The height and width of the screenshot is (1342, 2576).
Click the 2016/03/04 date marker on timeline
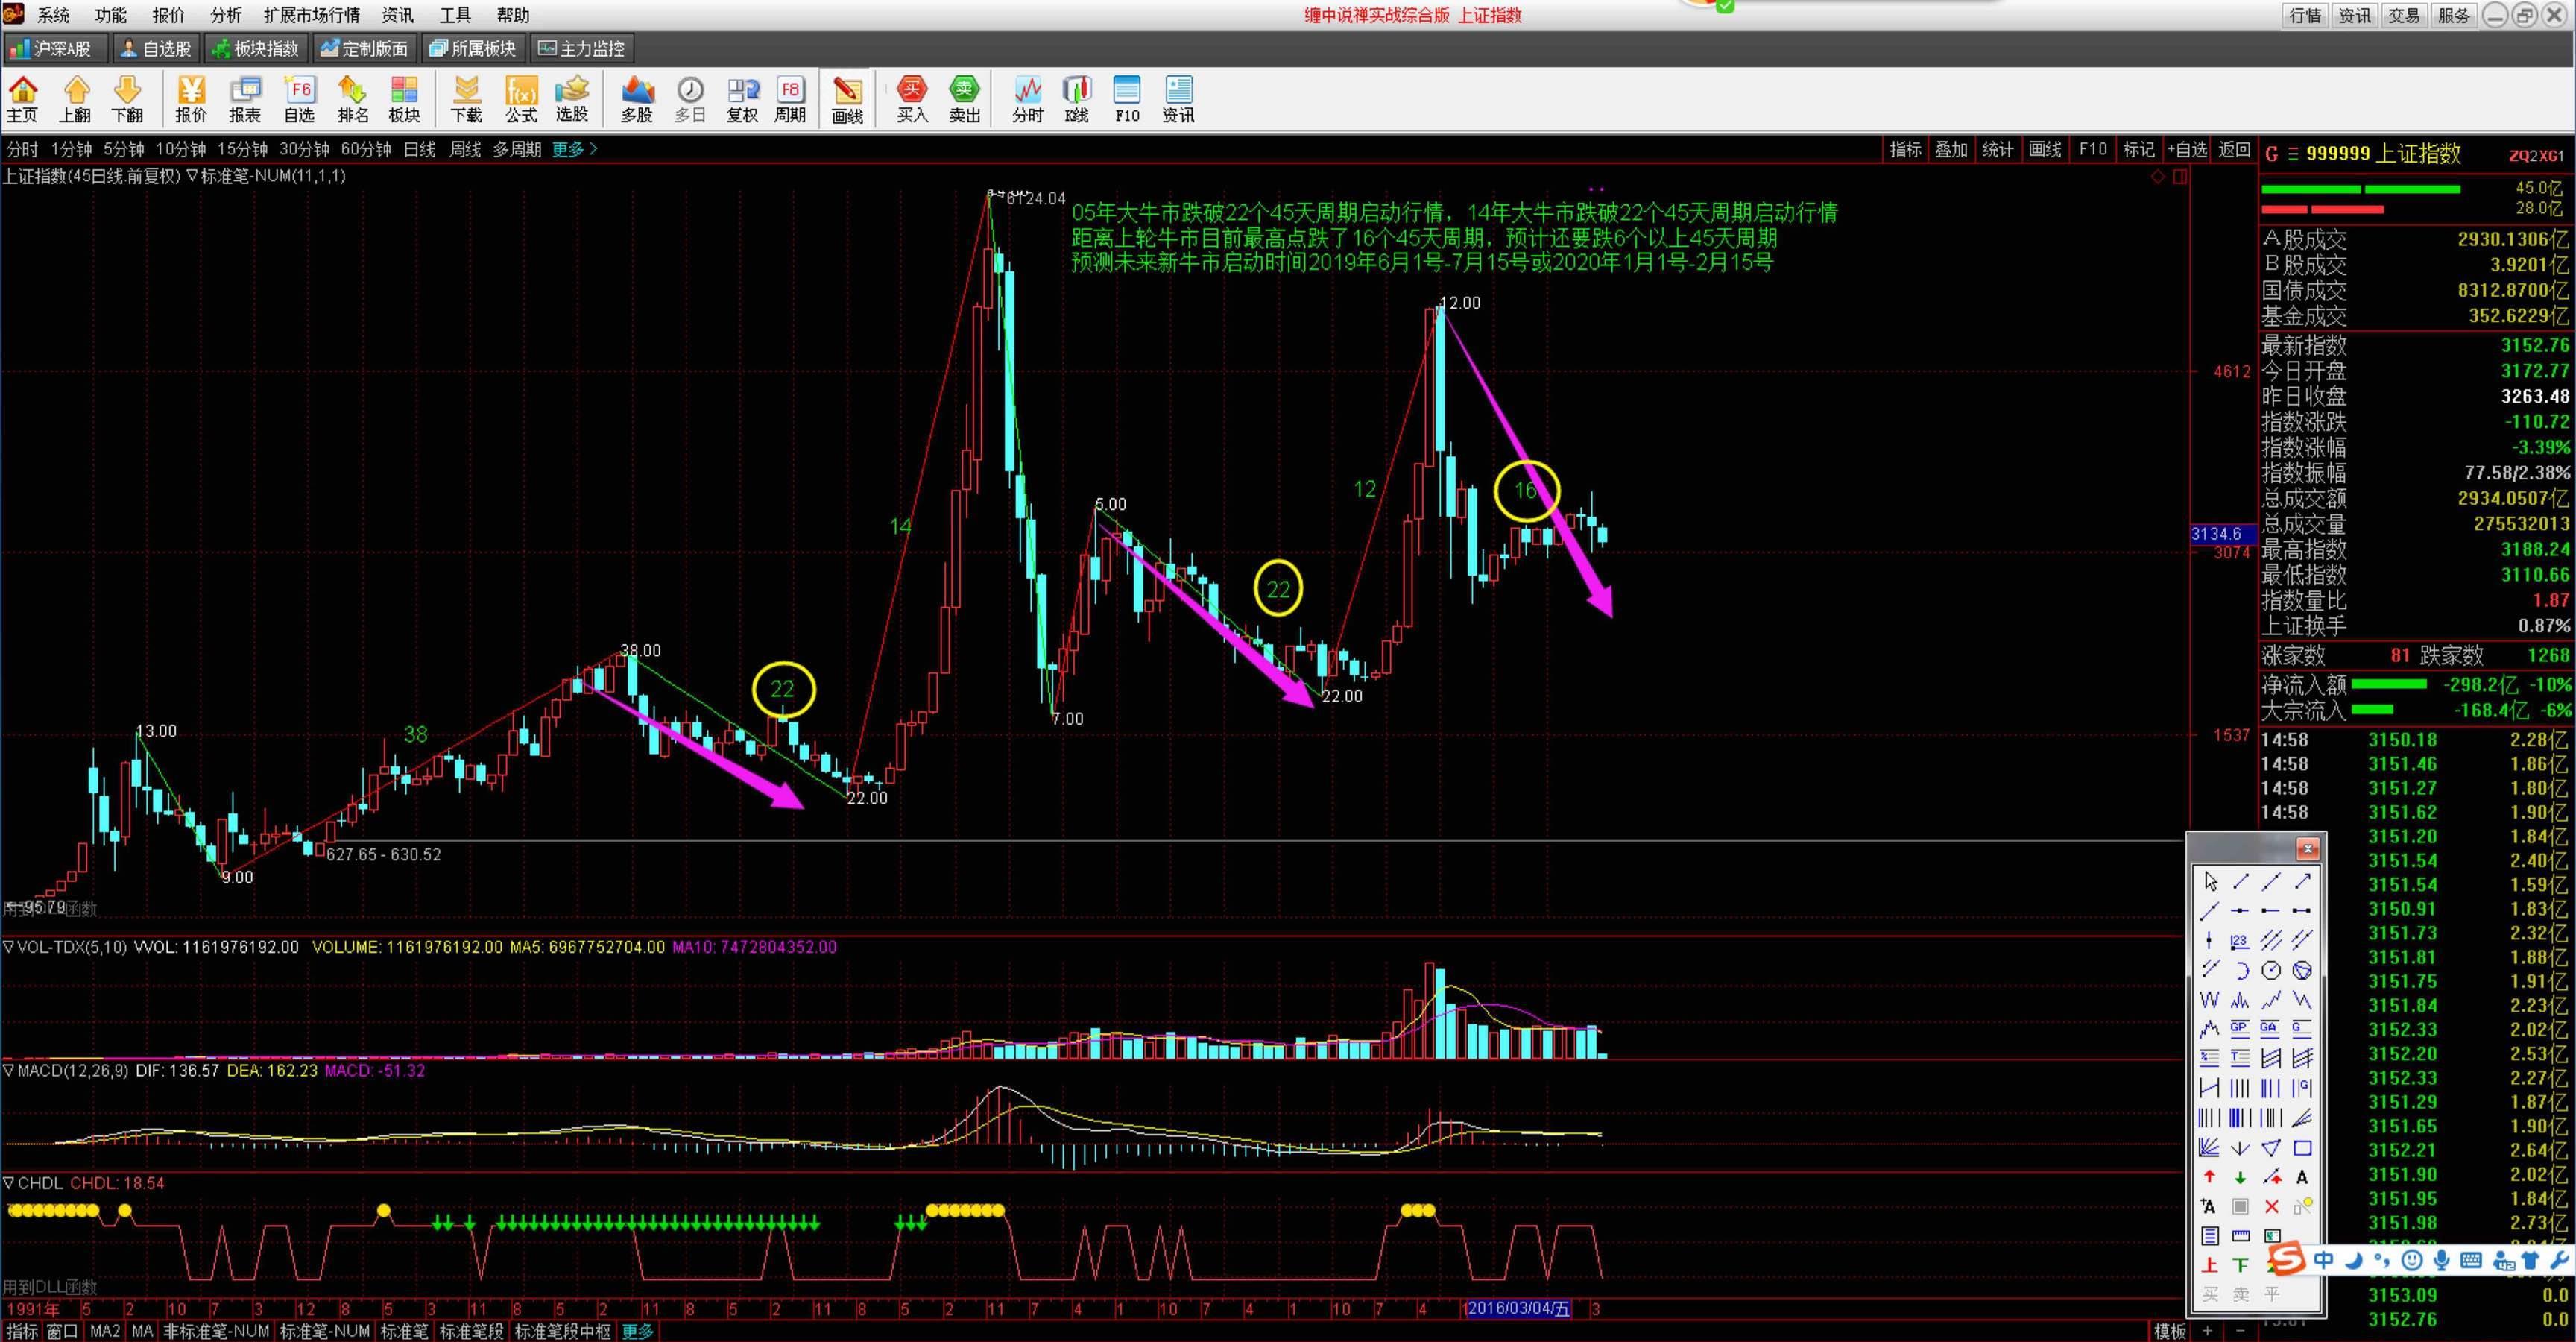pyautogui.click(x=1518, y=1308)
